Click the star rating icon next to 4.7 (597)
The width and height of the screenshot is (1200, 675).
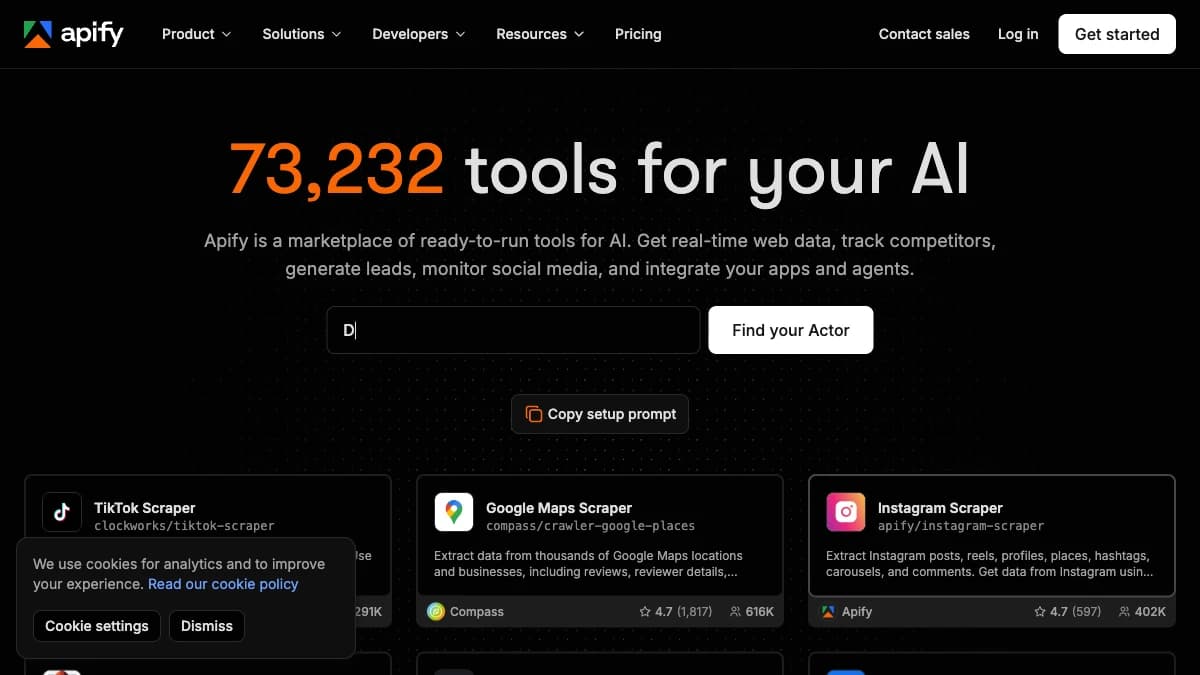point(1040,611)
